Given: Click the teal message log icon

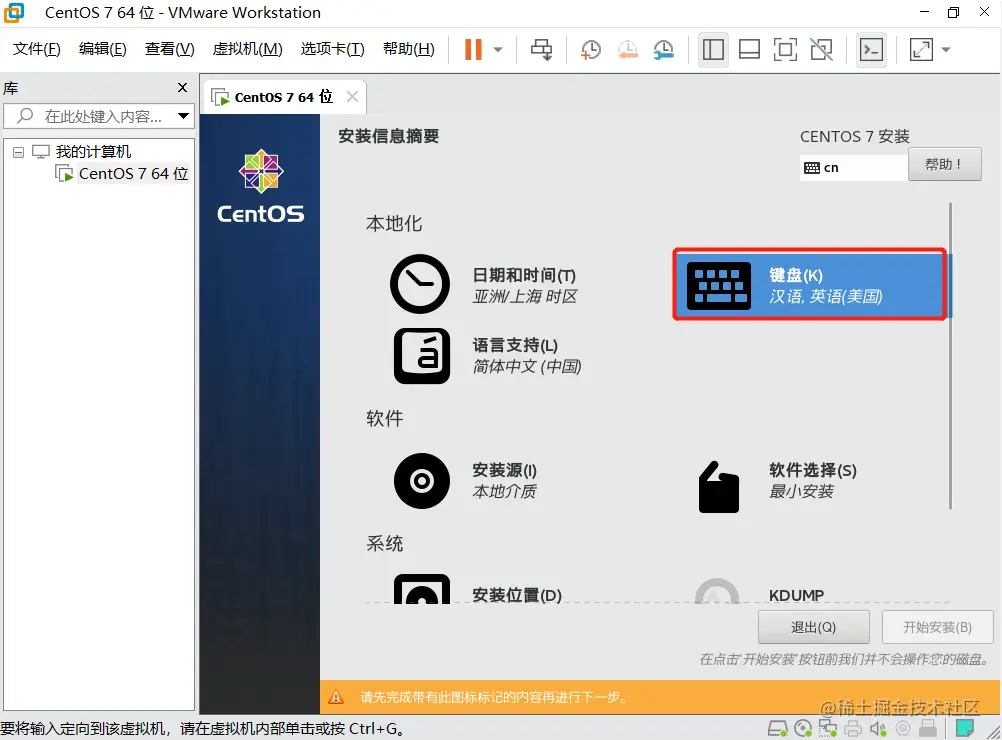Looking at the screenshot, I should 964,728.
